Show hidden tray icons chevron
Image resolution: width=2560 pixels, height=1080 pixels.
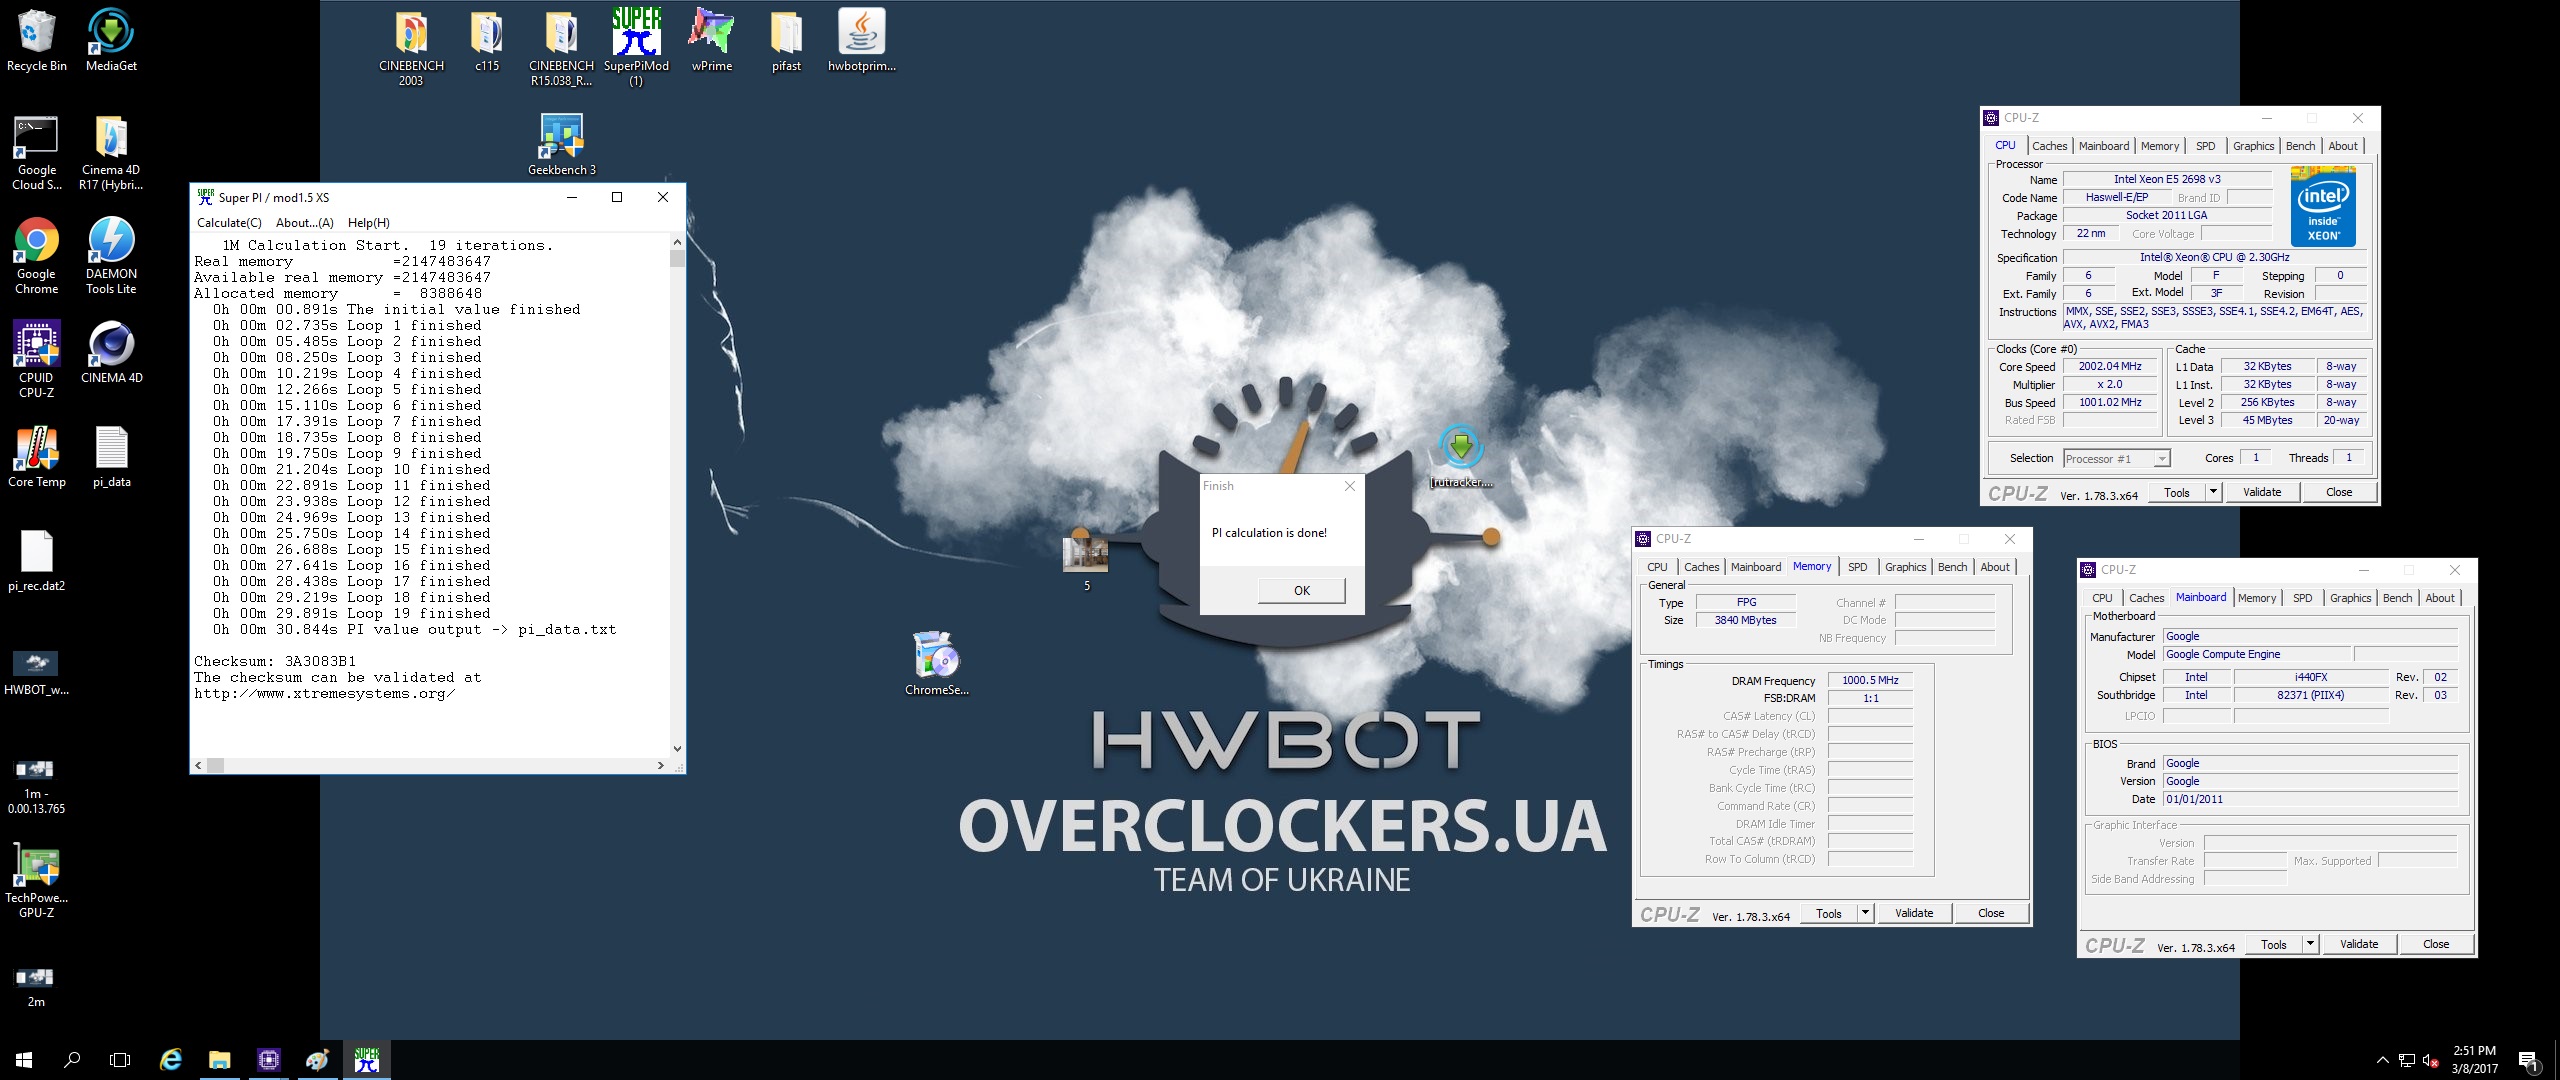coord(2383,1061)
